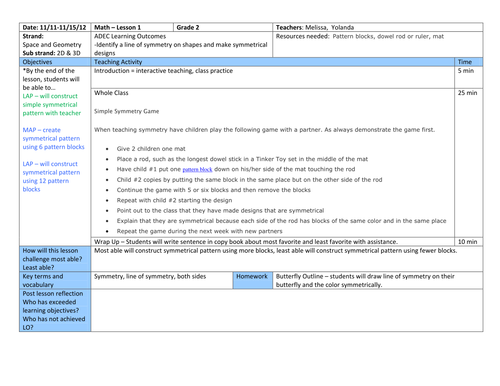Viewport: 500px width, 386px height.
Task: Click the '5 min' time cell
Action: 469,77
